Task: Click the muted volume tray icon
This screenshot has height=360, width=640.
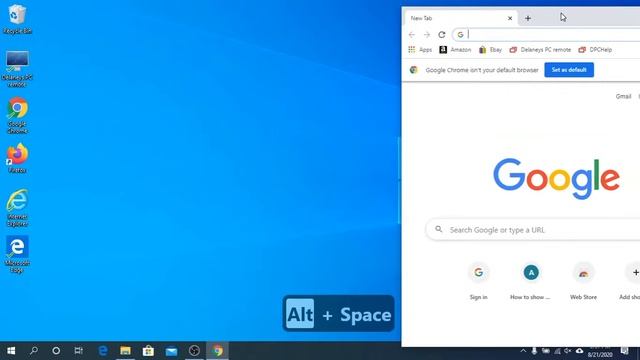Action: tap(568, 351)
